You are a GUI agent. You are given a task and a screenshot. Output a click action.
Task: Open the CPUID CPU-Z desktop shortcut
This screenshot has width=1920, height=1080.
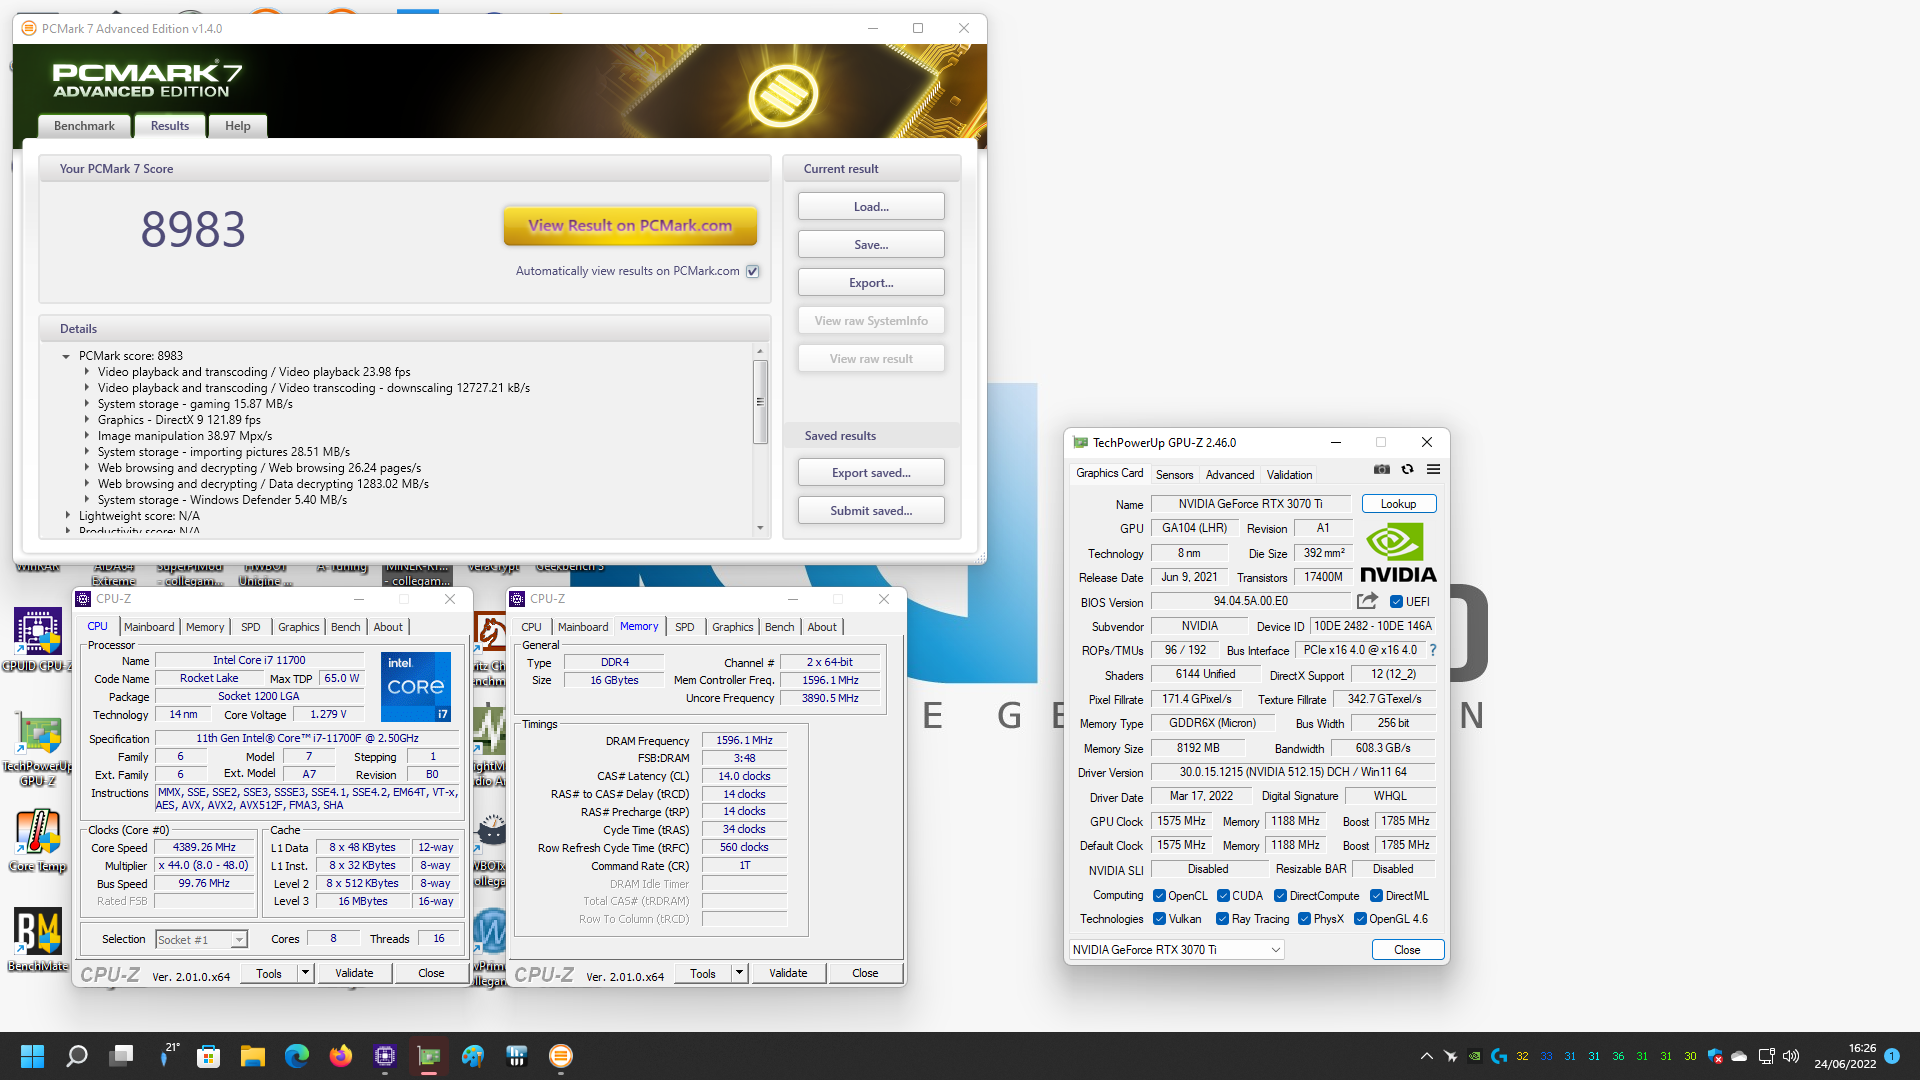pyautogui.click(x=38, y=640)
